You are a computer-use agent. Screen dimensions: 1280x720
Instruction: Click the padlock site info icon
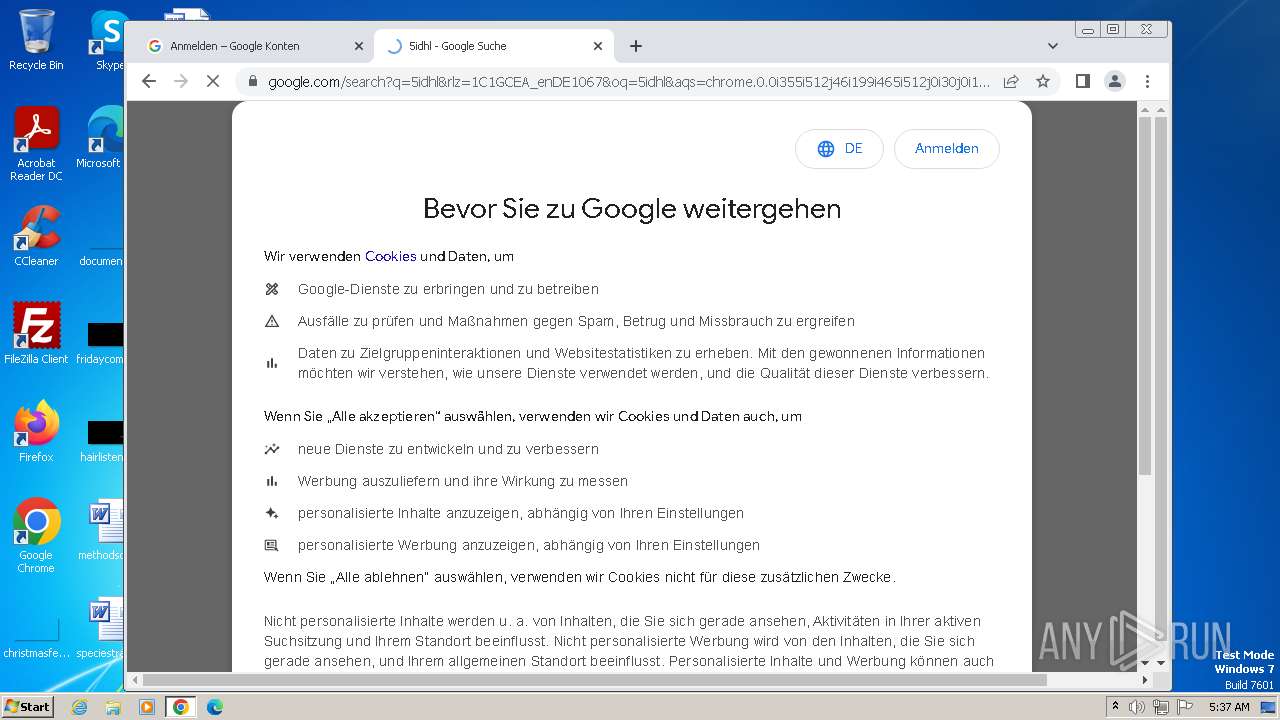(252, 81)
